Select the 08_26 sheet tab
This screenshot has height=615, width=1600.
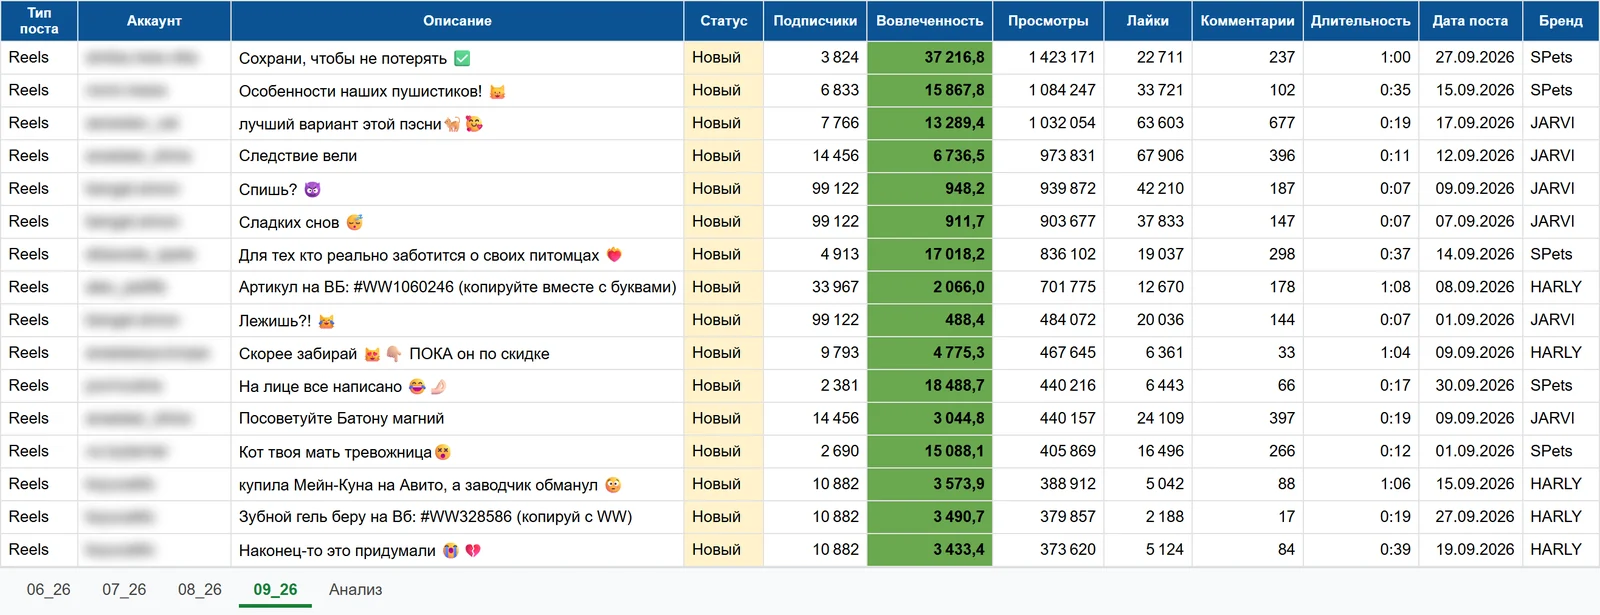(x=200, y=589)
